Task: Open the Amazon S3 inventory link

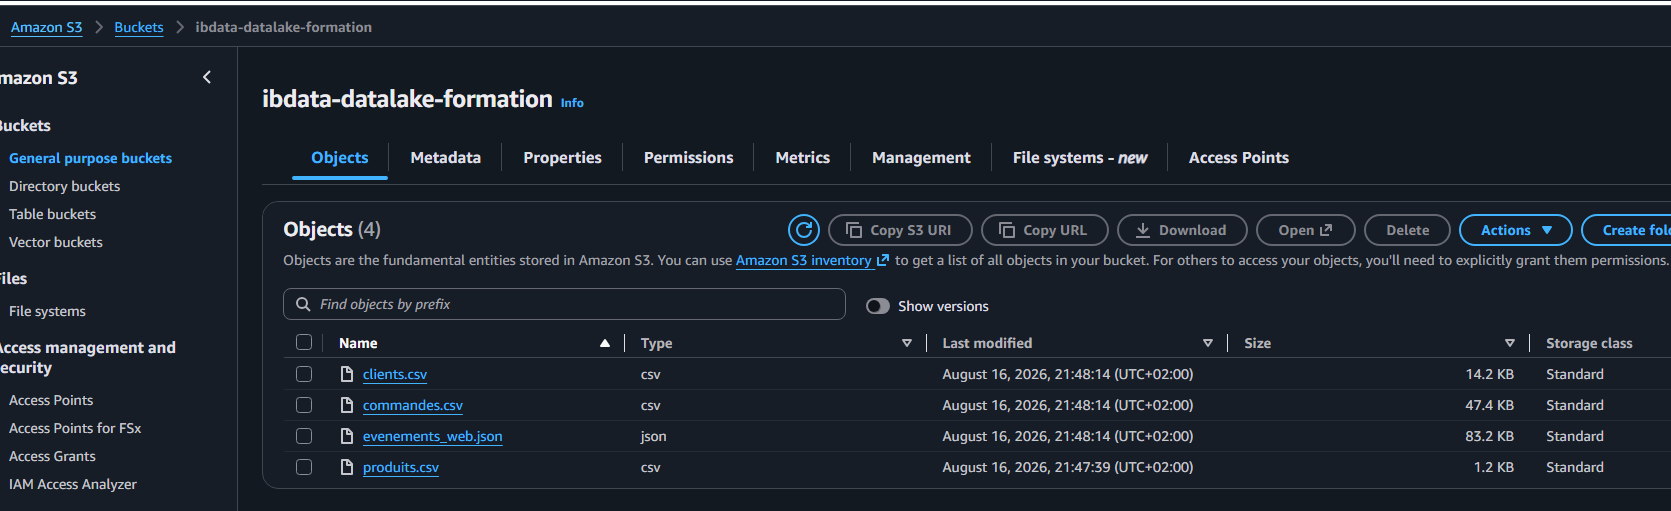Action: [x=804, y=260]
